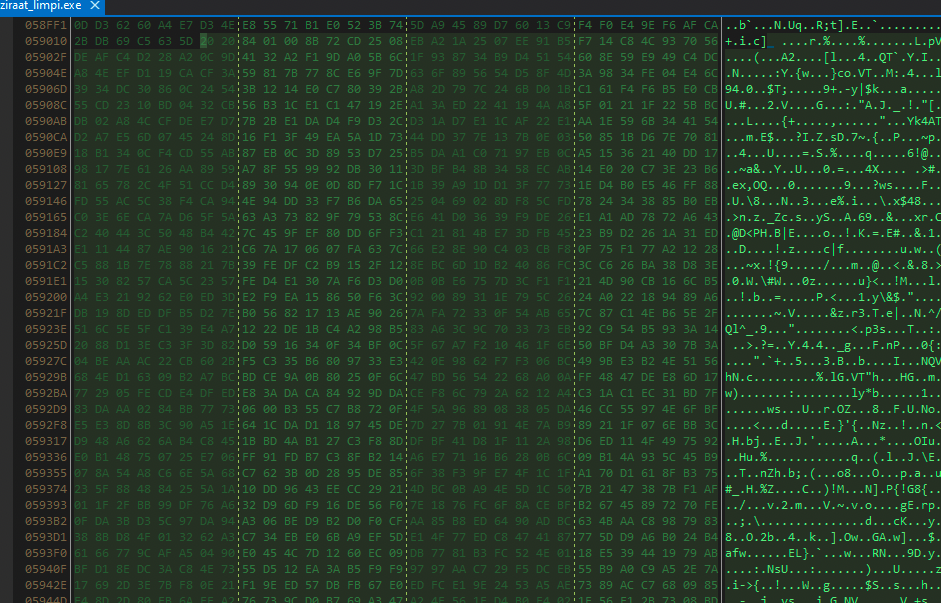The width and height of the screenshot is (941, 603).
Task: Select offset 058FF1 in the address column
Action: [x=46, y=25]
